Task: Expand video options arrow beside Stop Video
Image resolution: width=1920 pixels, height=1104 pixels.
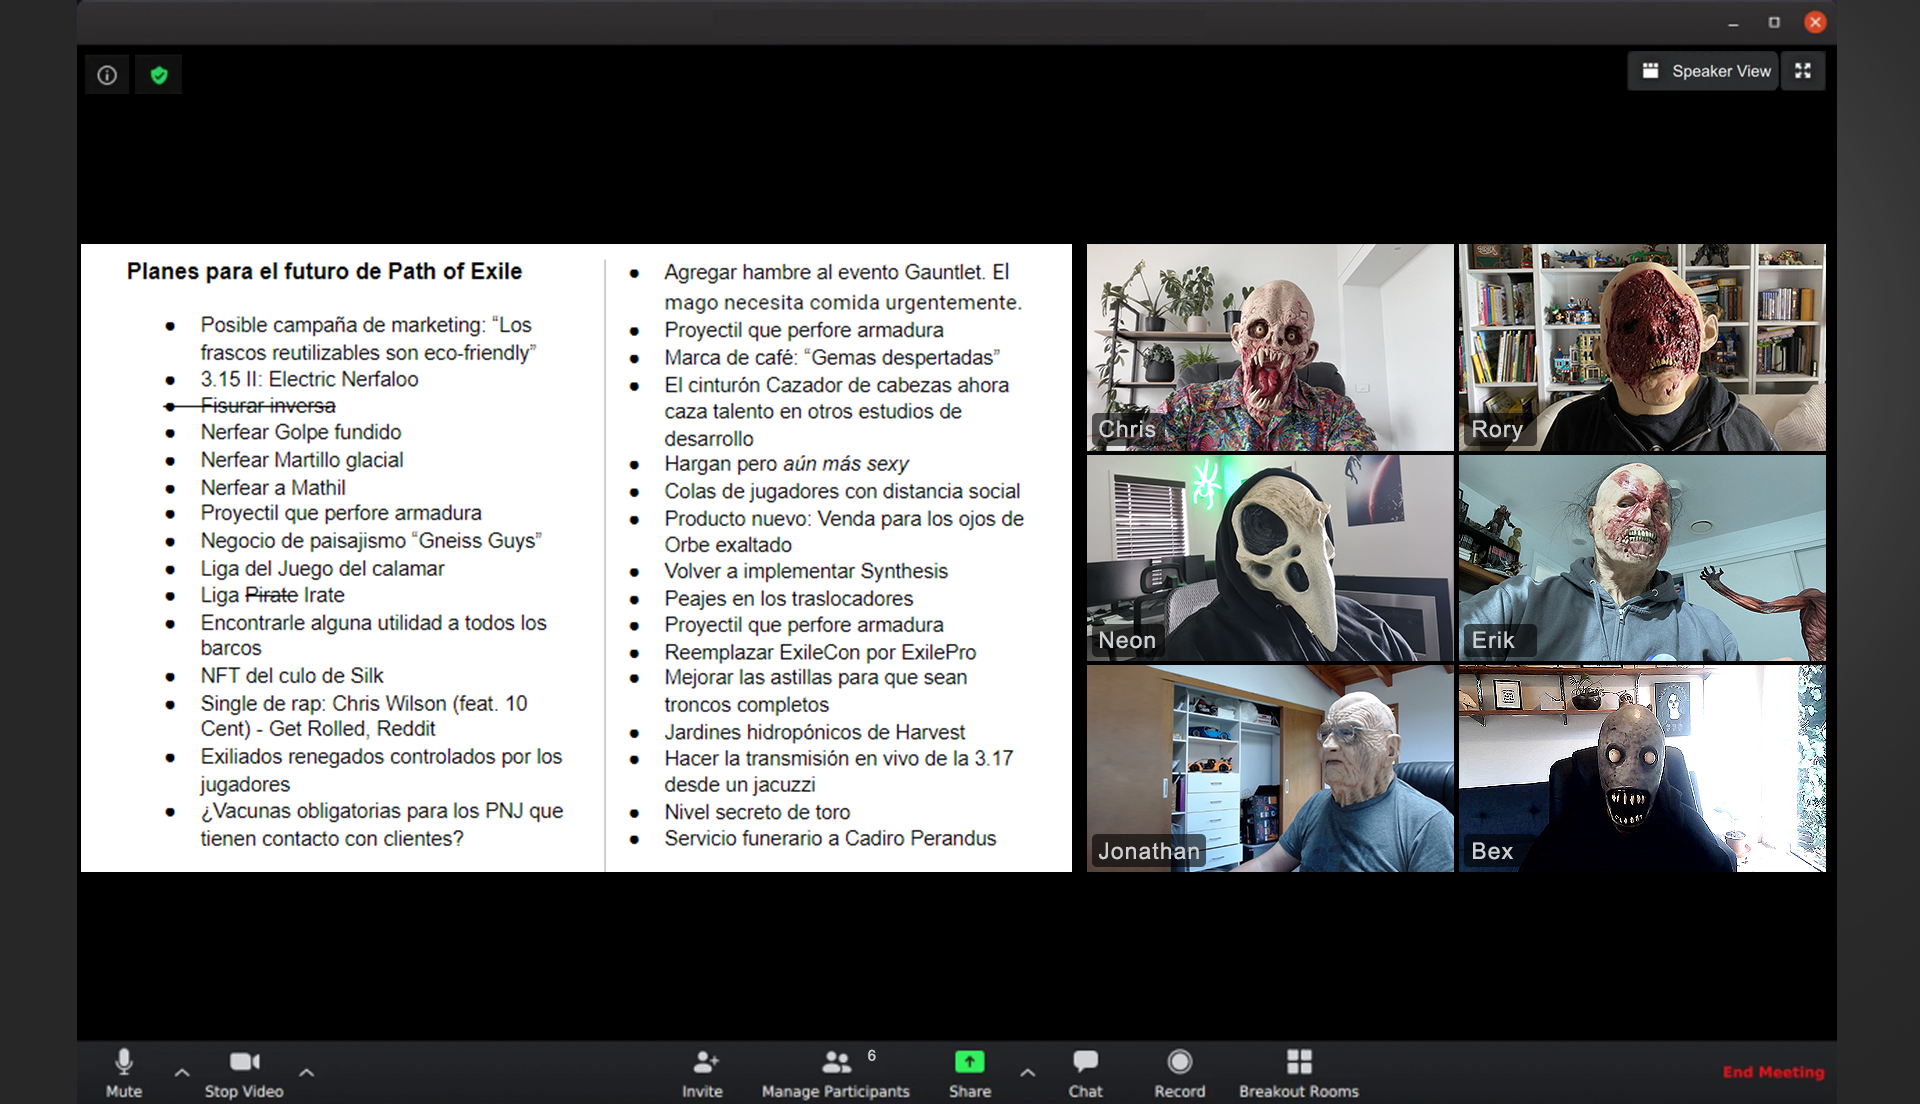Action: [x=307, y=1072]
